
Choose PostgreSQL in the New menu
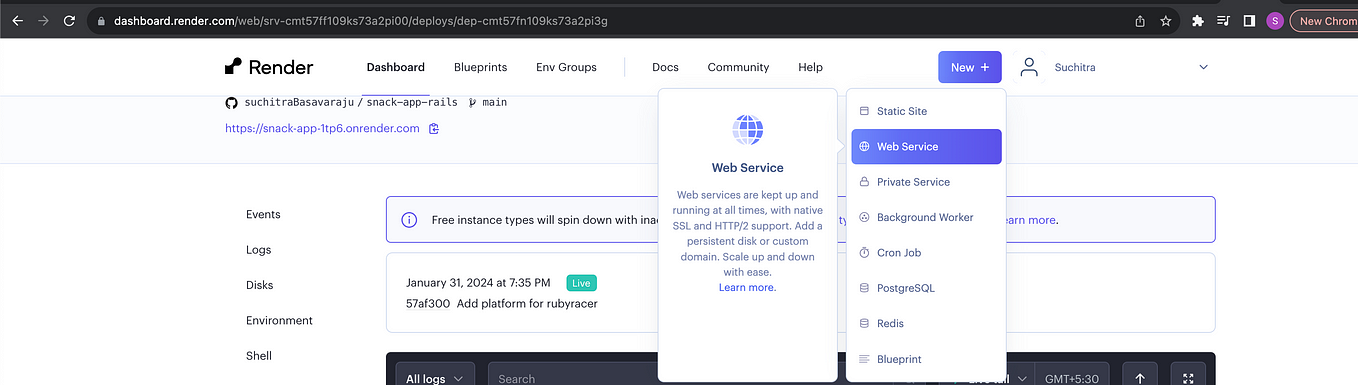tap(926, 288)
